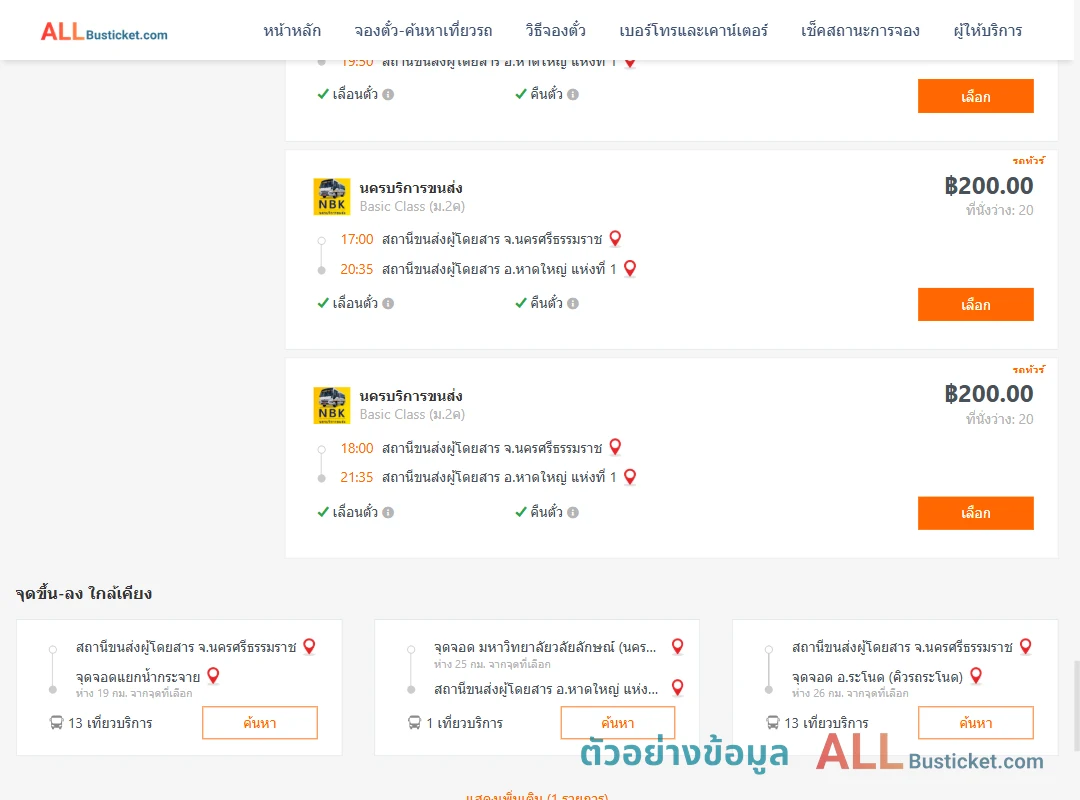Select the 17:00 trip with เลือก button
The height and width of the screenshot is (800, 1080).
975,305
